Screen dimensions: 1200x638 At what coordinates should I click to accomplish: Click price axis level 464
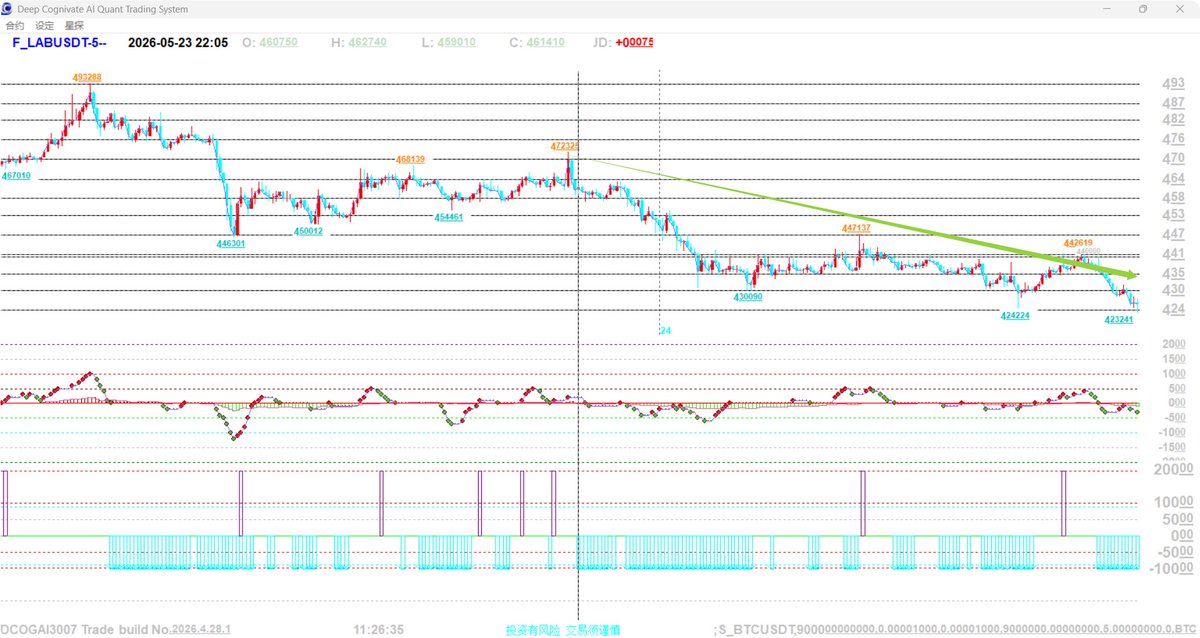(x=1173, y=179)
